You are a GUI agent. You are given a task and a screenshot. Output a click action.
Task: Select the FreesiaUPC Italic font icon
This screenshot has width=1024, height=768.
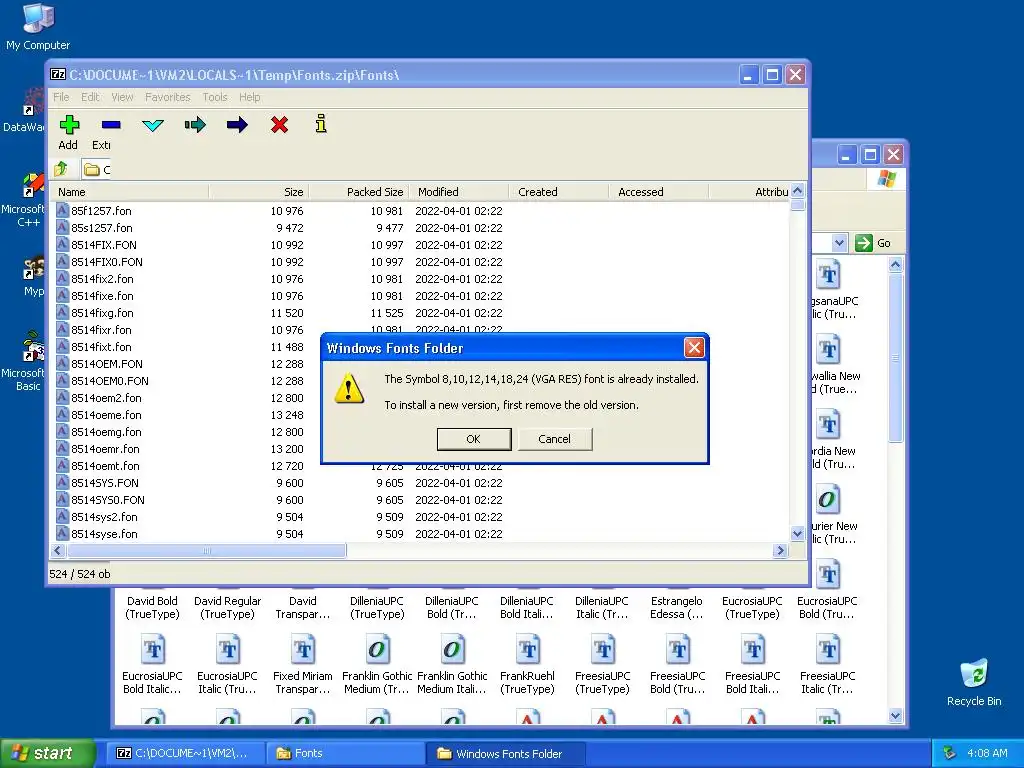[x=828, y=650]
